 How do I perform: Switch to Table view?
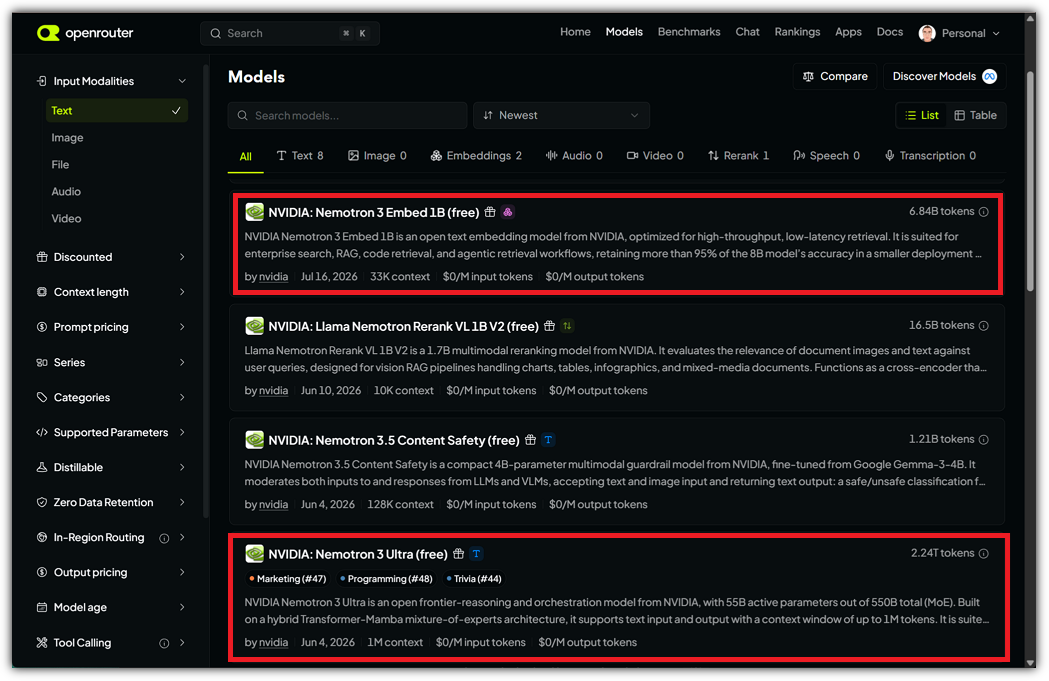[975, 115]
